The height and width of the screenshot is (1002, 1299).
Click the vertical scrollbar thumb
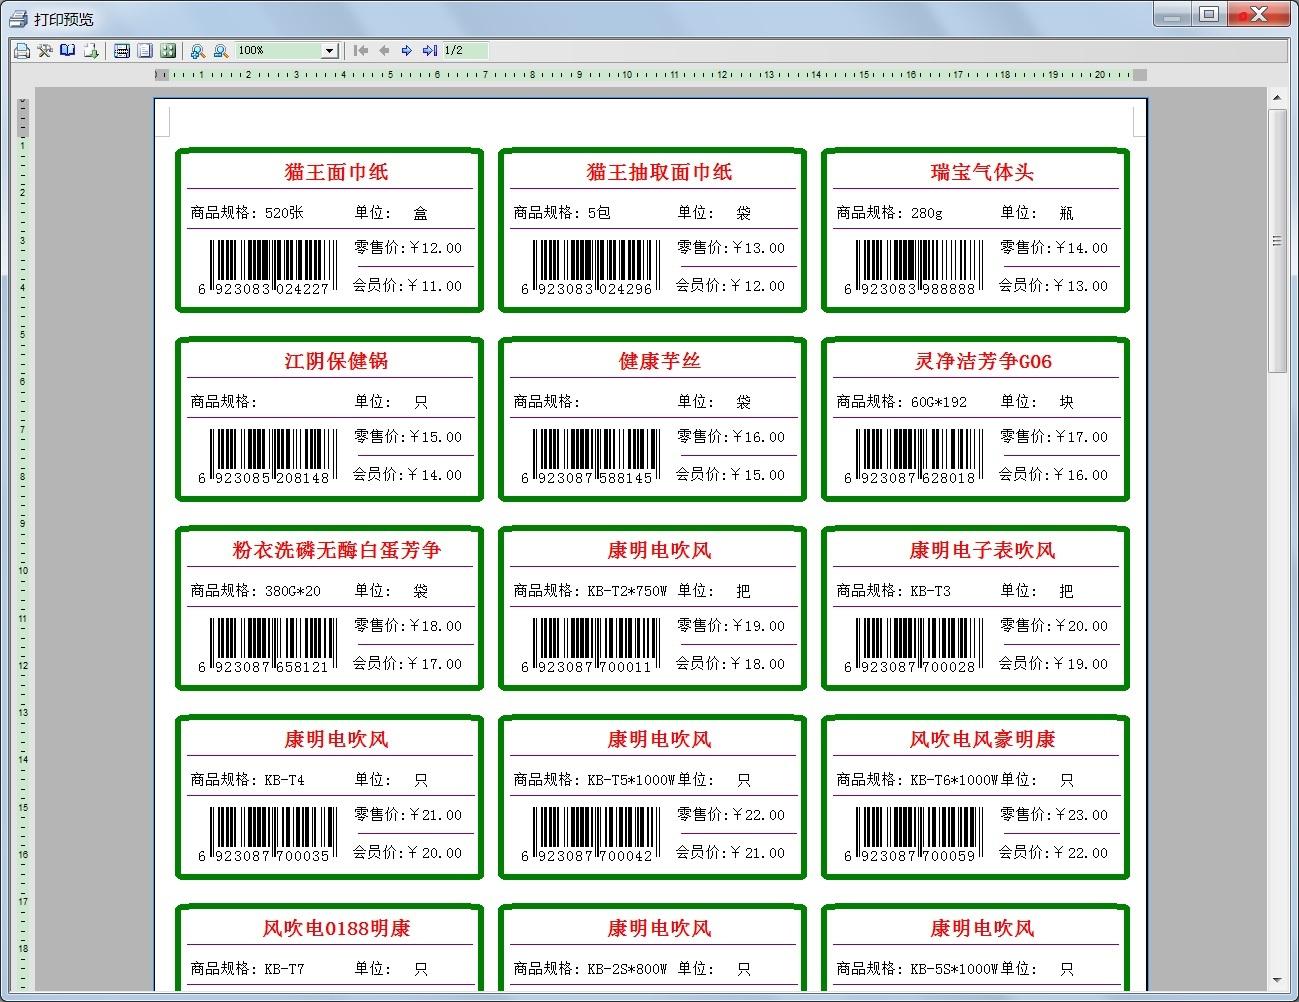coord(1277,240)
